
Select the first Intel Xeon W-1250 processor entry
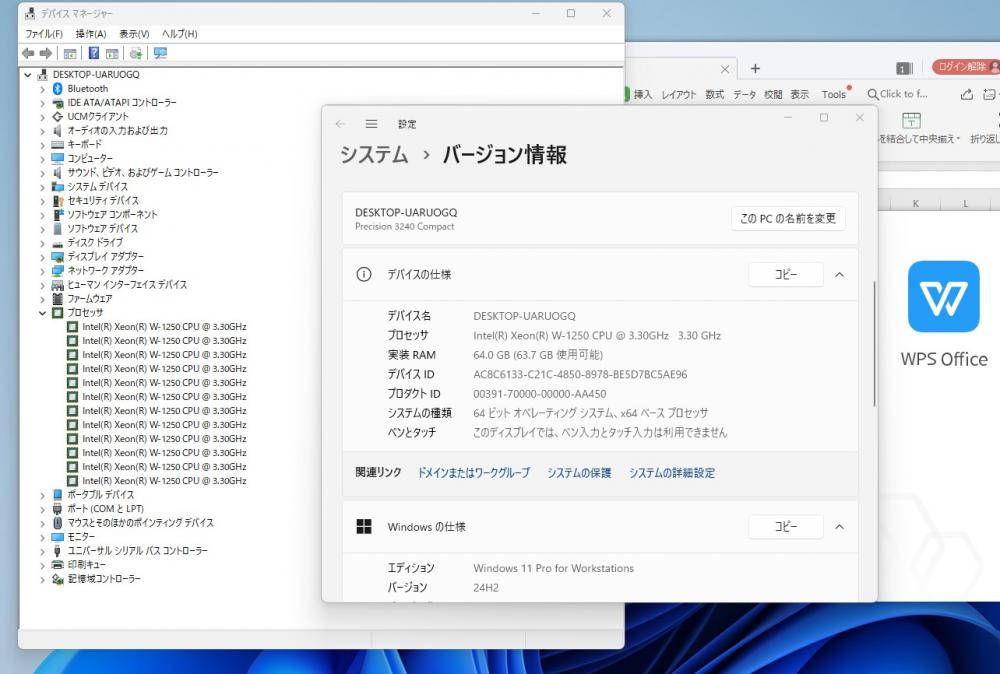164,326
